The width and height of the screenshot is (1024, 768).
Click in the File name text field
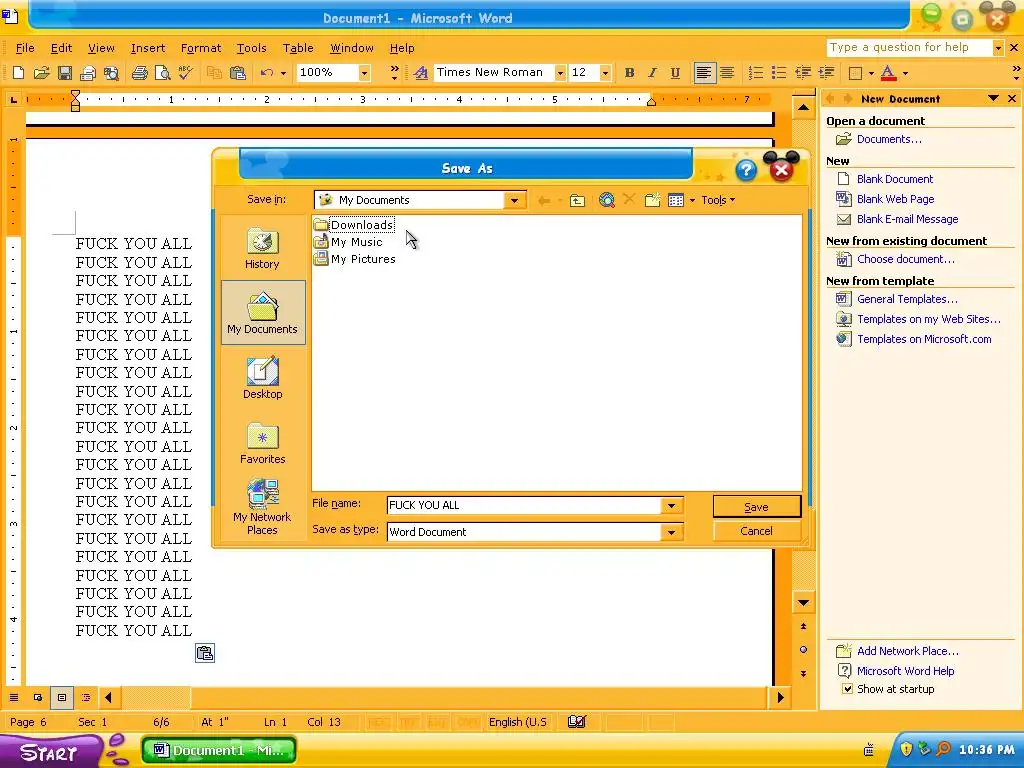tap(524, 505)
